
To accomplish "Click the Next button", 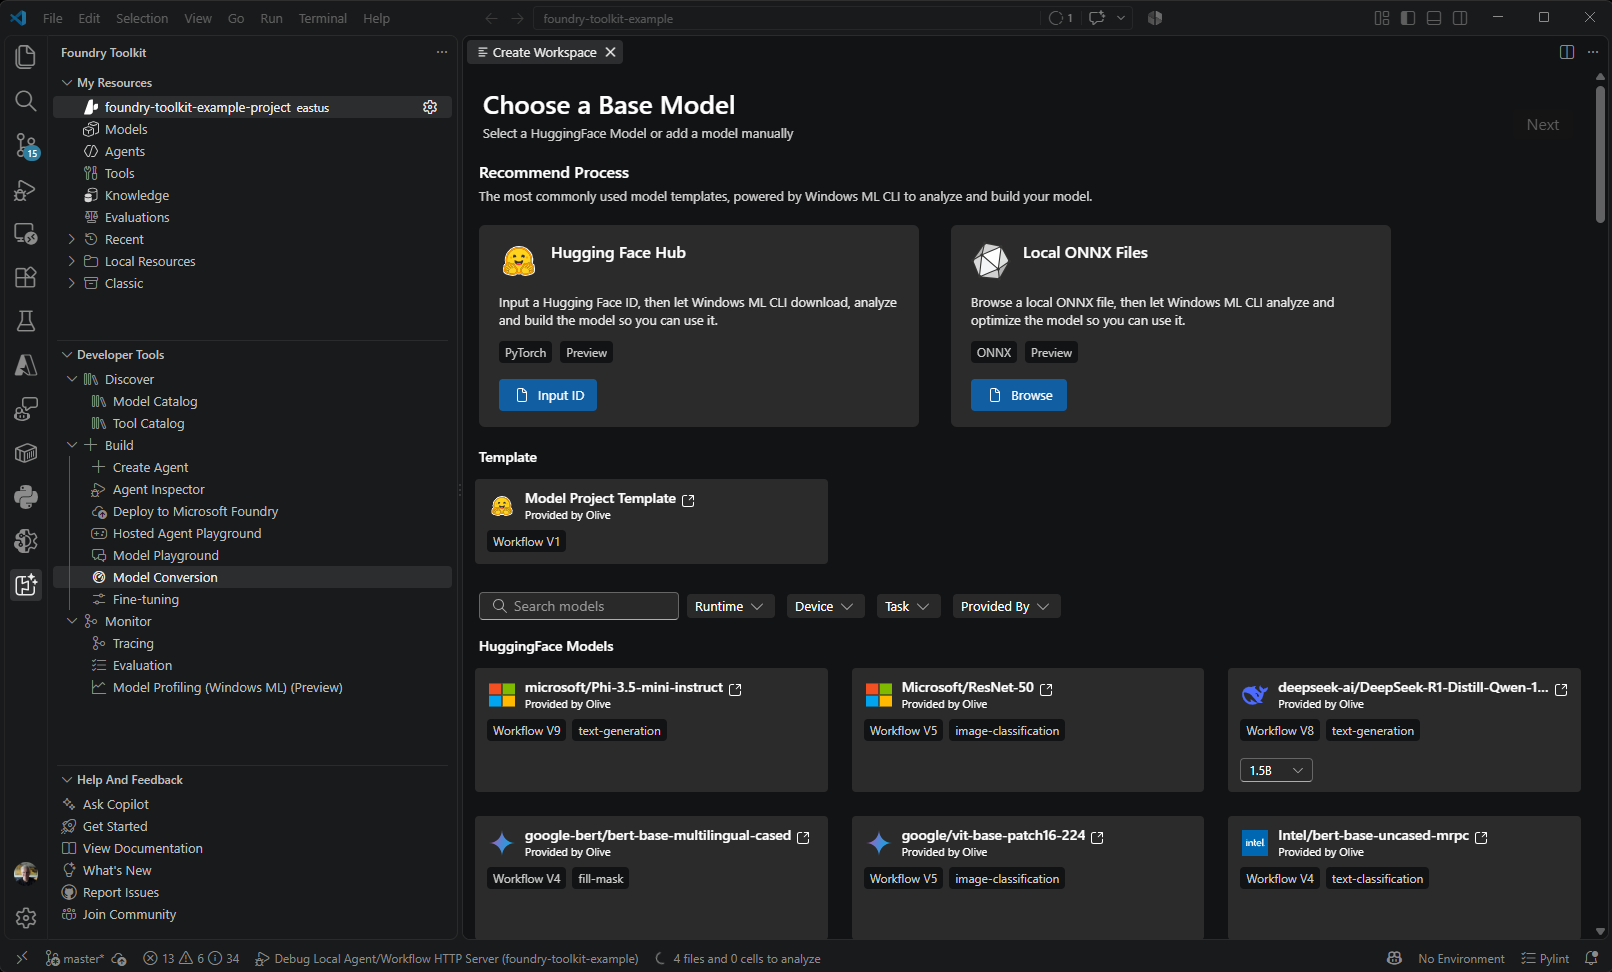I will [x=1543, y=125].
